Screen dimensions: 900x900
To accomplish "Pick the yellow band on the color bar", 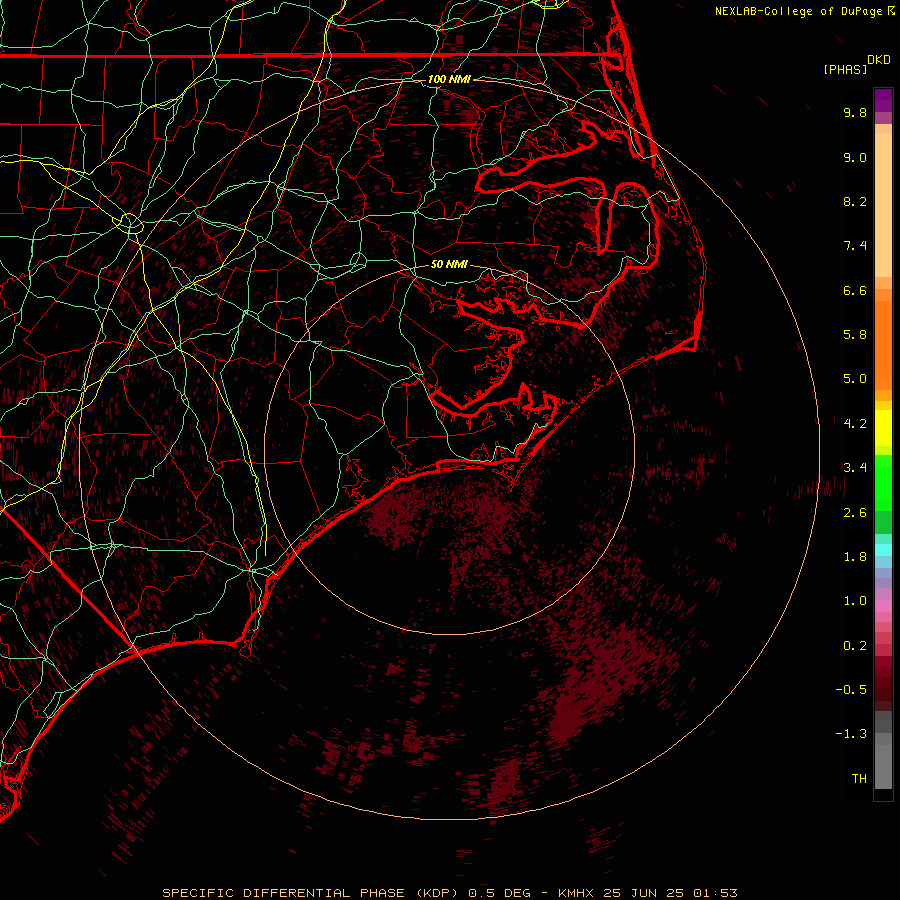I will point(883,428).
